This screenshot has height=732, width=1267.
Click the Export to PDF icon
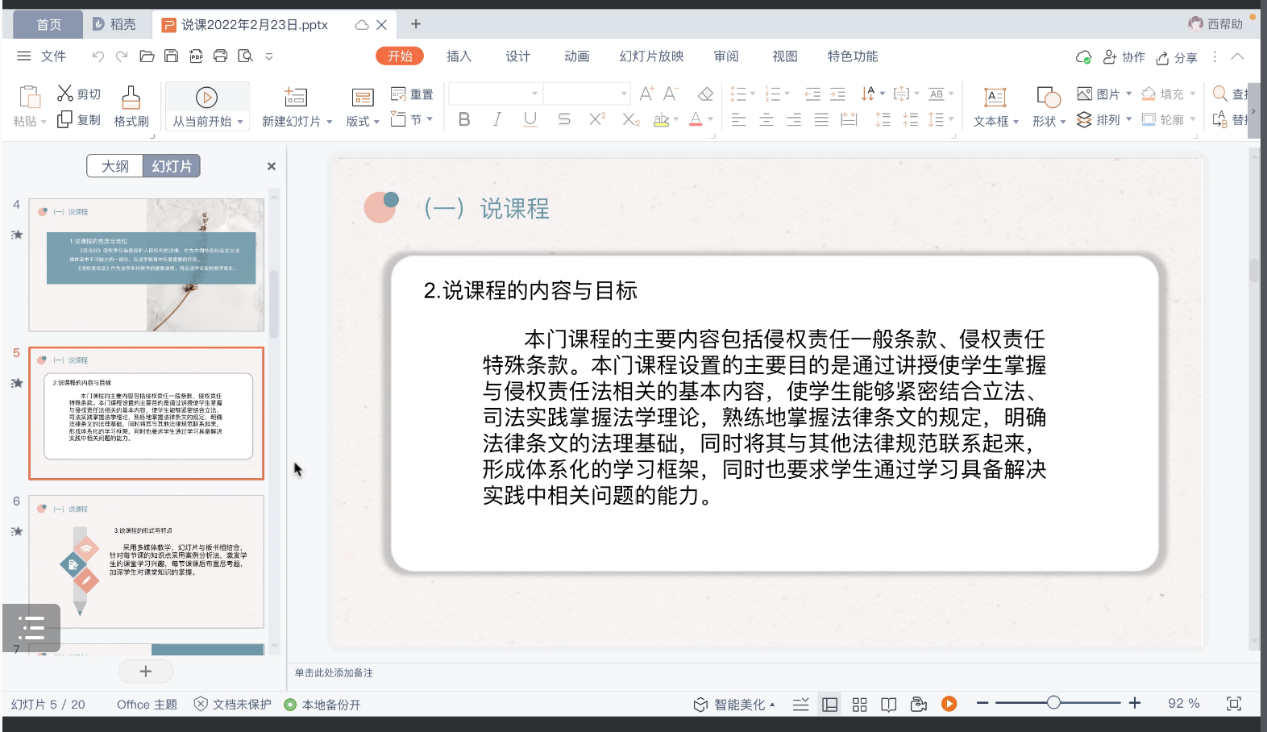(196, 56)
